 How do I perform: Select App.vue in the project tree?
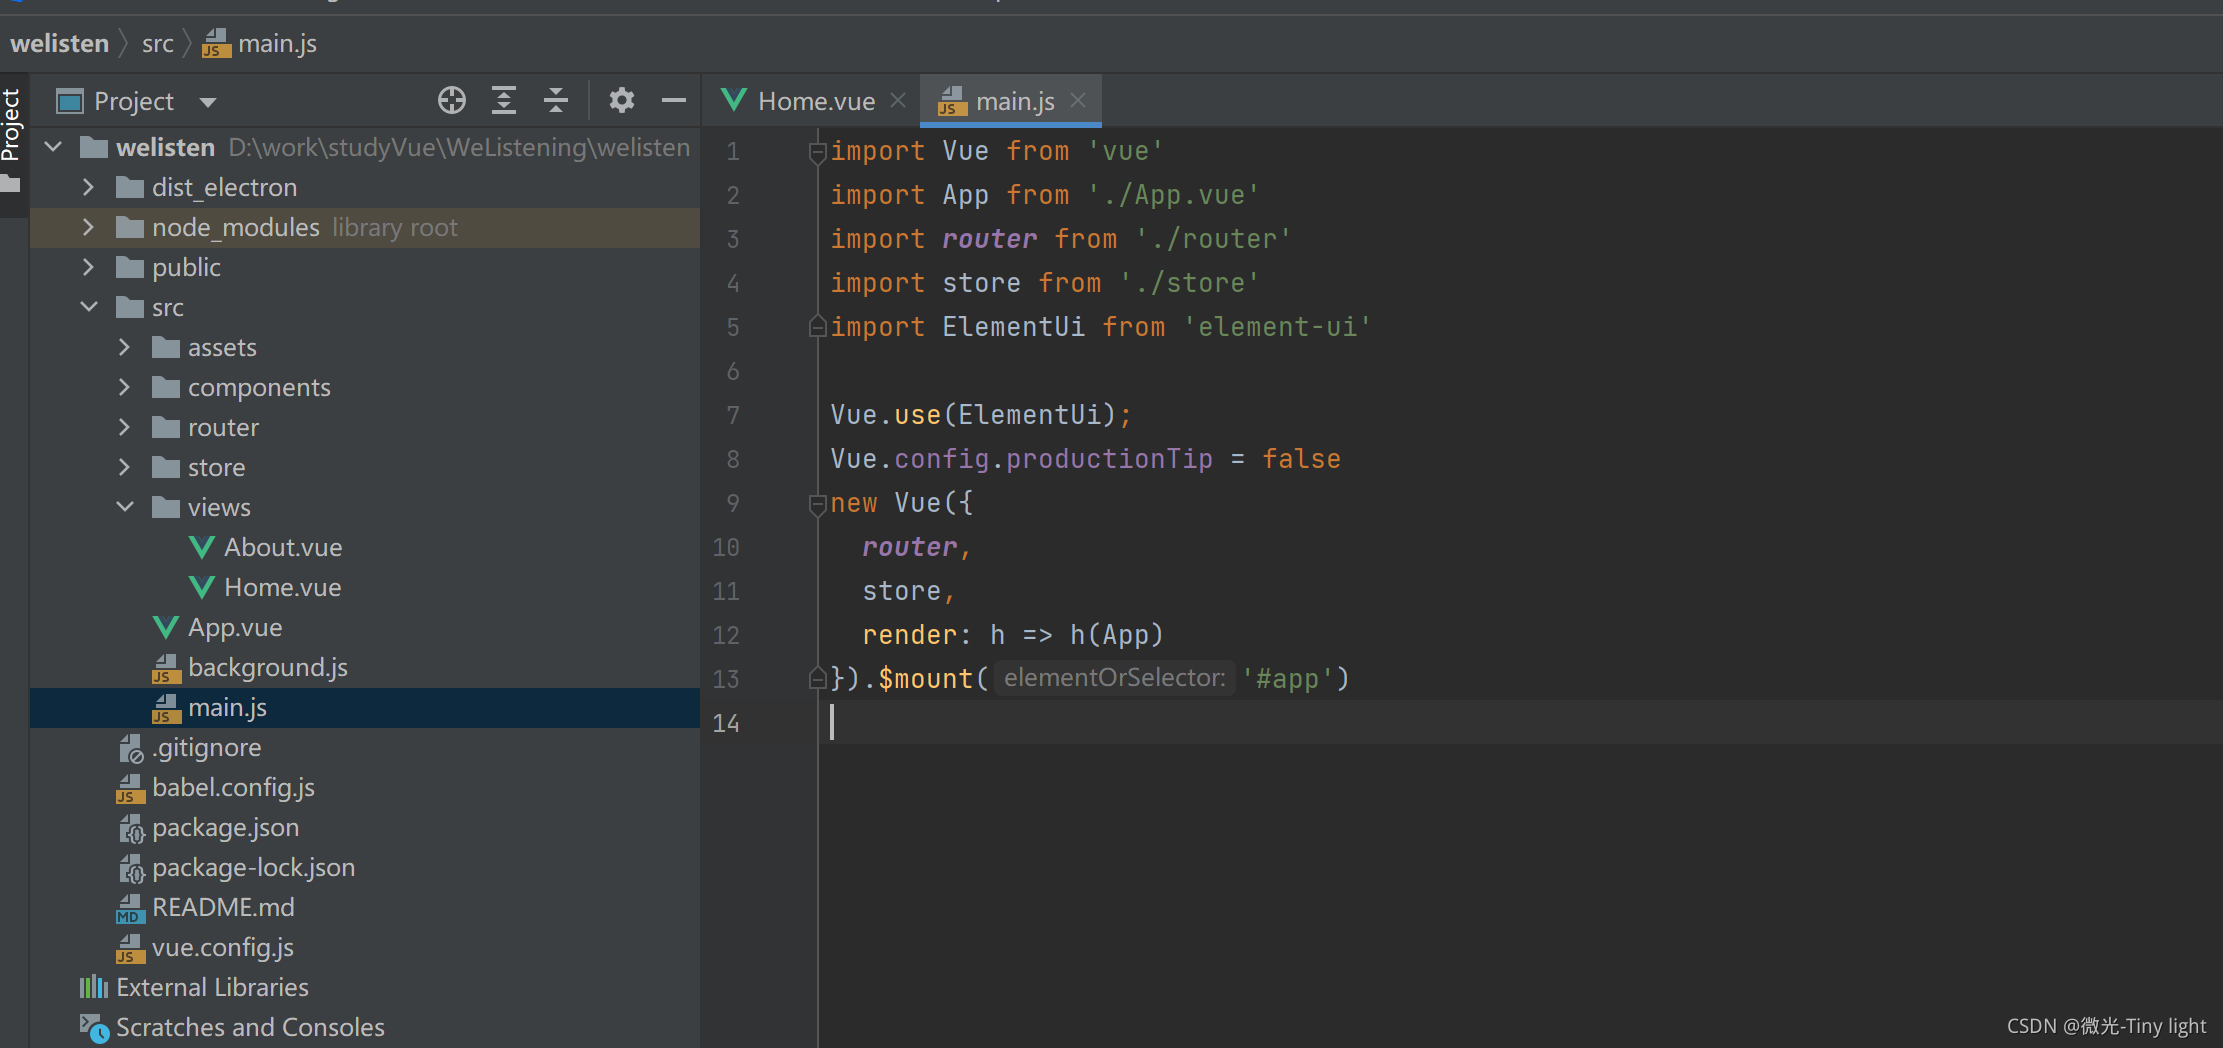235,627
